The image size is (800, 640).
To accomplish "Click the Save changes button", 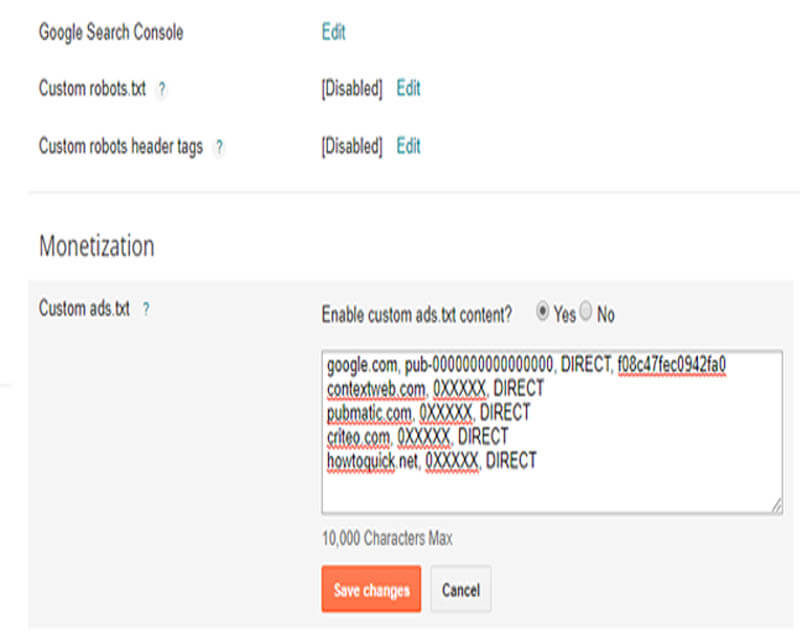I will (371, 589).
